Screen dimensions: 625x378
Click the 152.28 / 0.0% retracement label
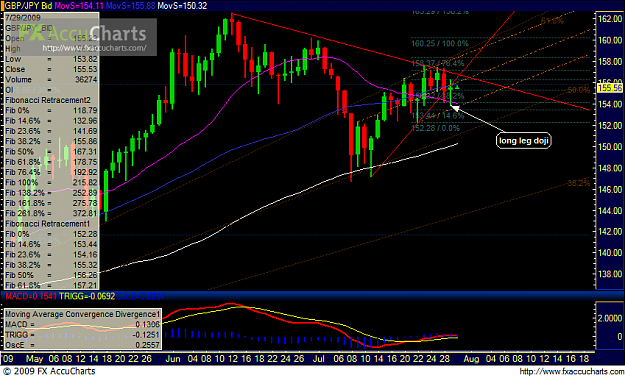[436, 128]
